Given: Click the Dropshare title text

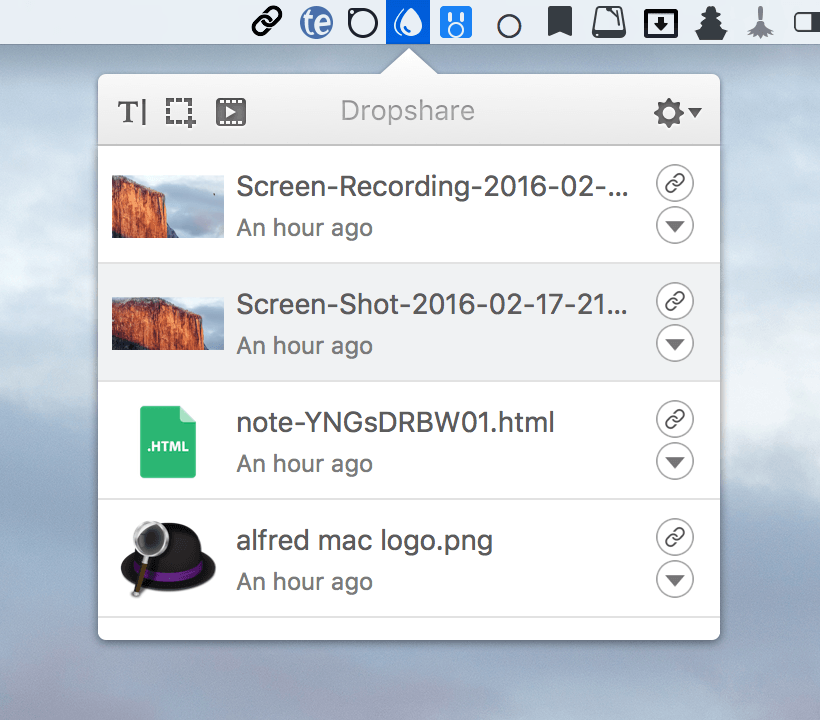Looking at the screenshot, I should 407,111.
